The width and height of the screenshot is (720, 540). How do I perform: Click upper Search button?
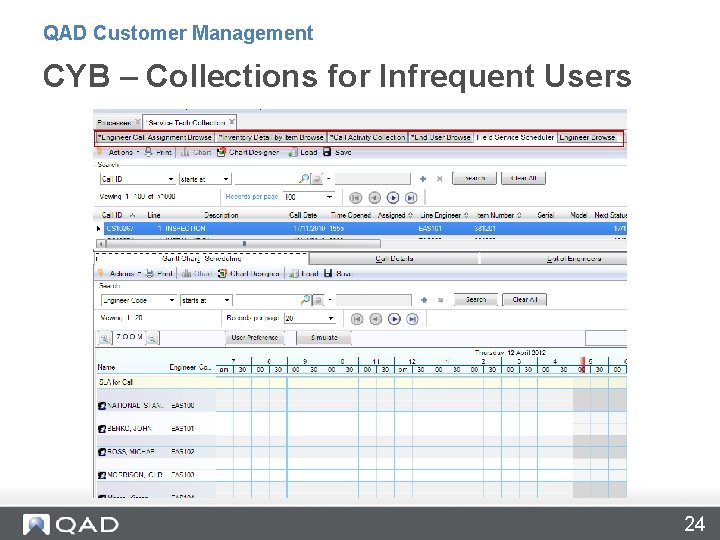coord(474,178)
